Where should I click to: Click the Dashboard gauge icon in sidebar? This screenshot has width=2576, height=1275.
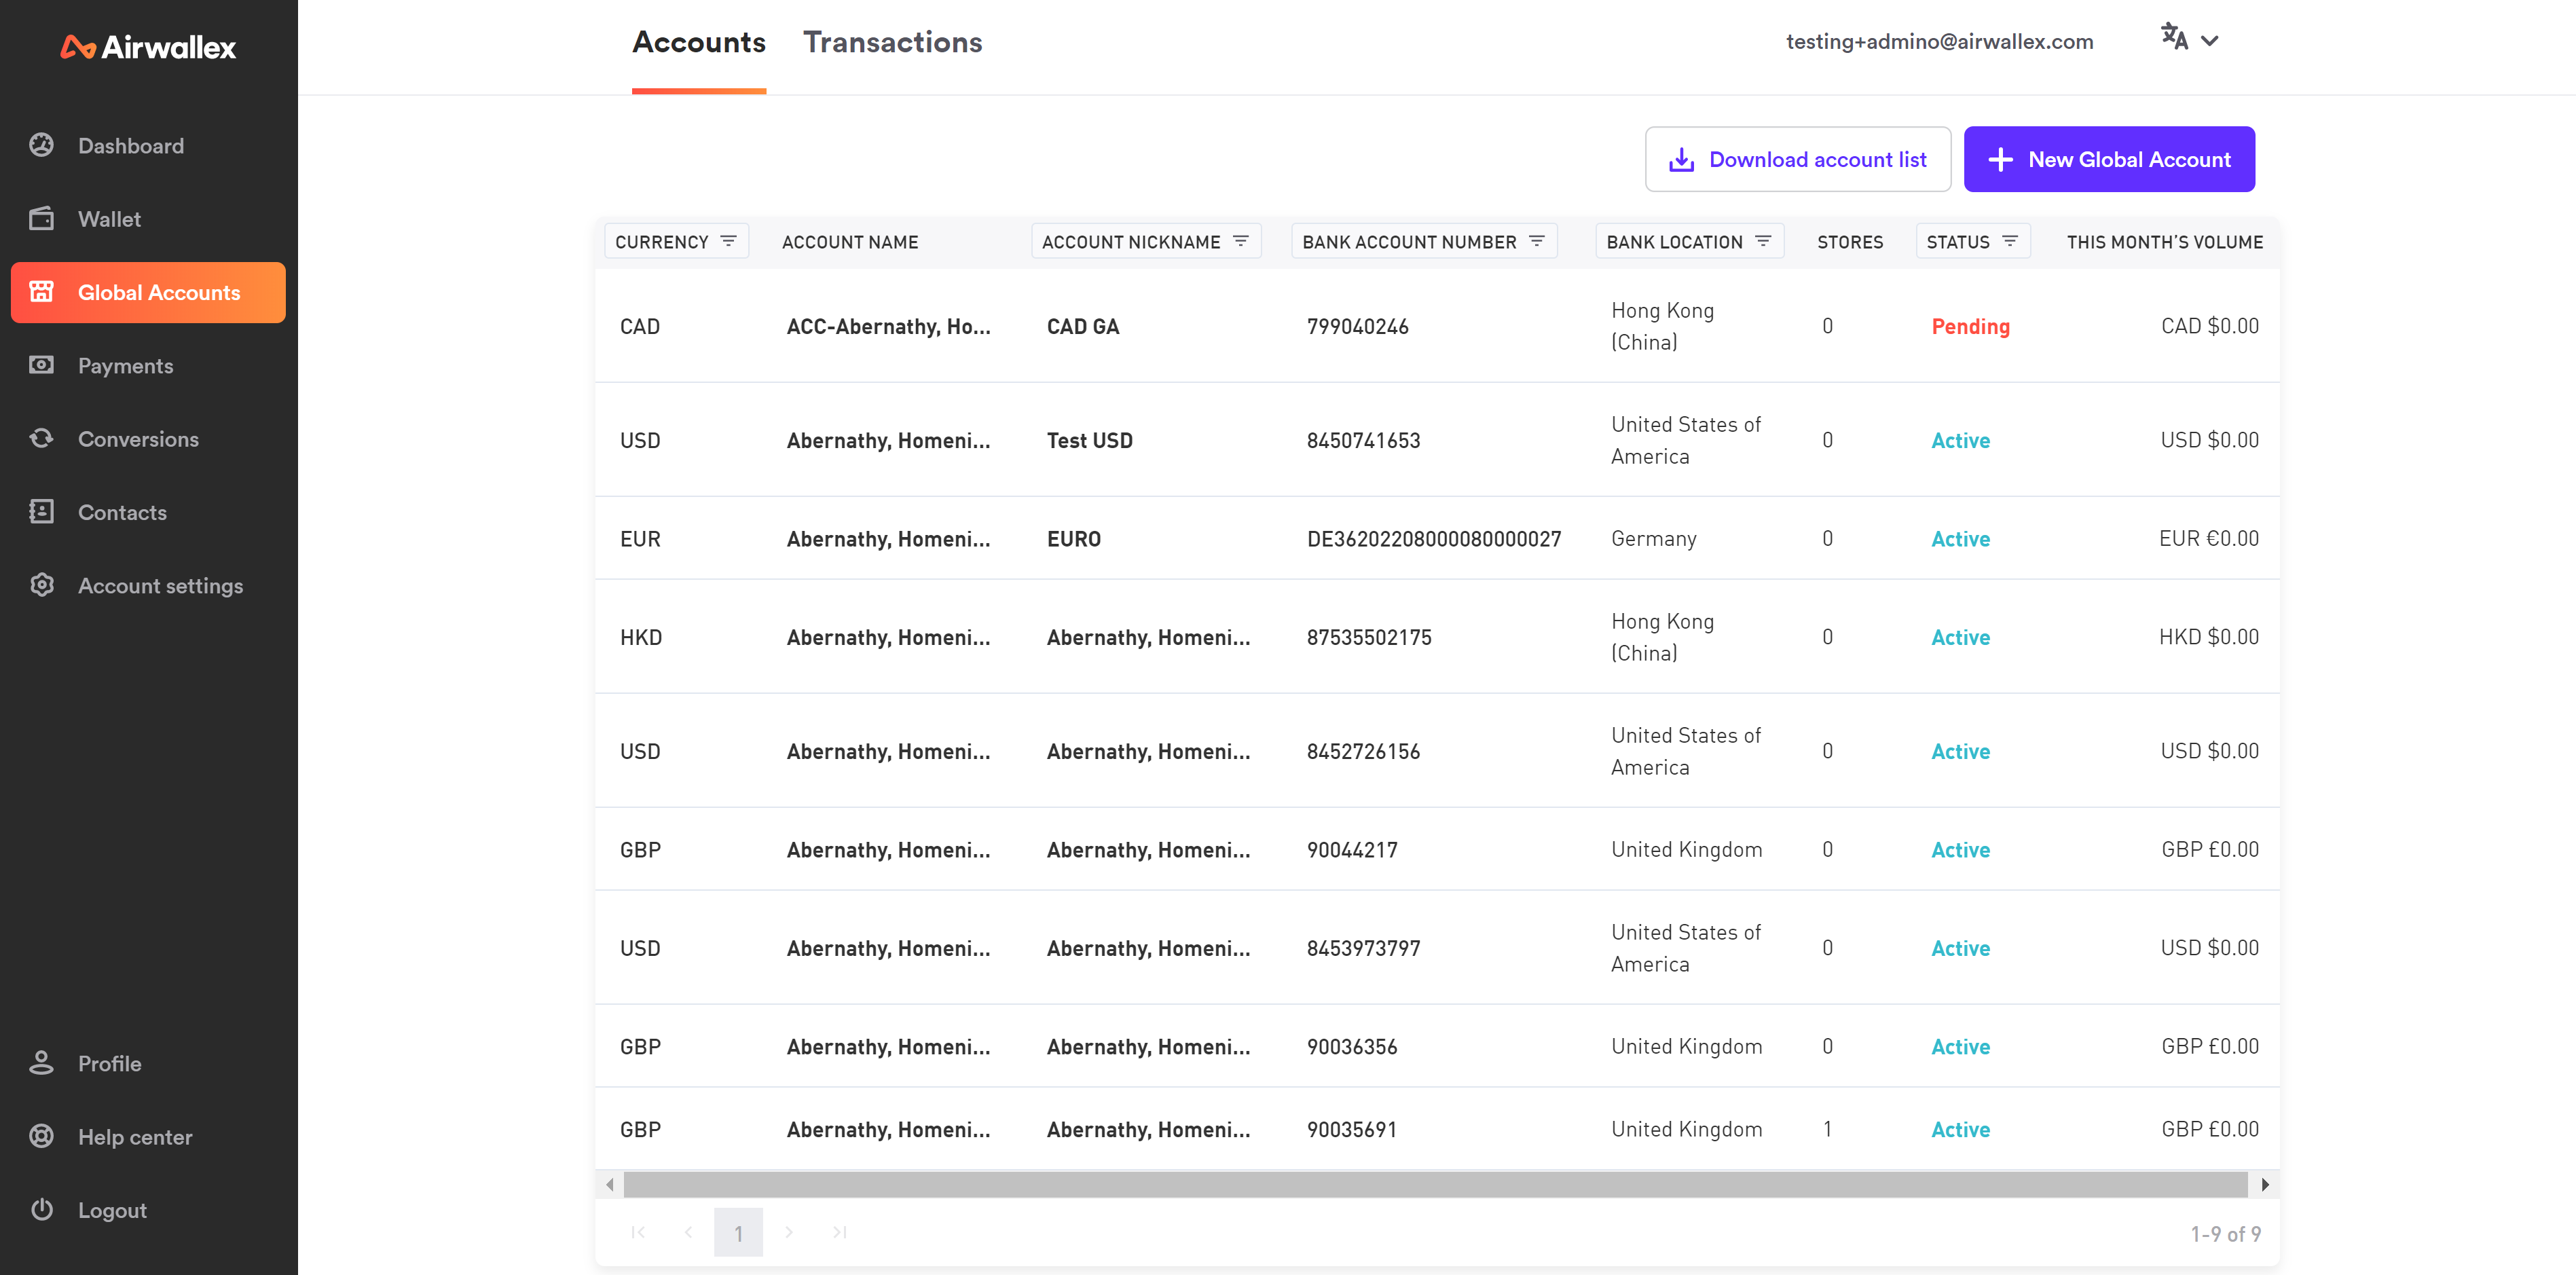point(42,146)
